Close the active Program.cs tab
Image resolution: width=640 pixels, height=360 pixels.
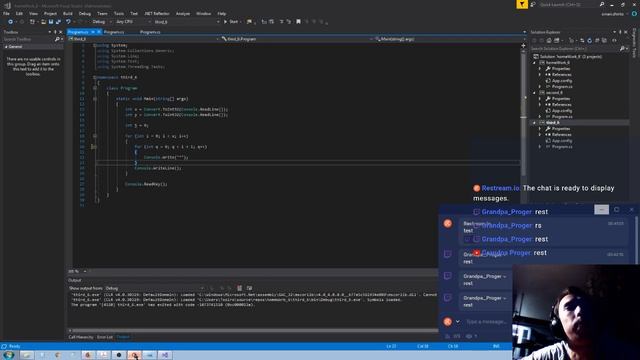[99, 32]
